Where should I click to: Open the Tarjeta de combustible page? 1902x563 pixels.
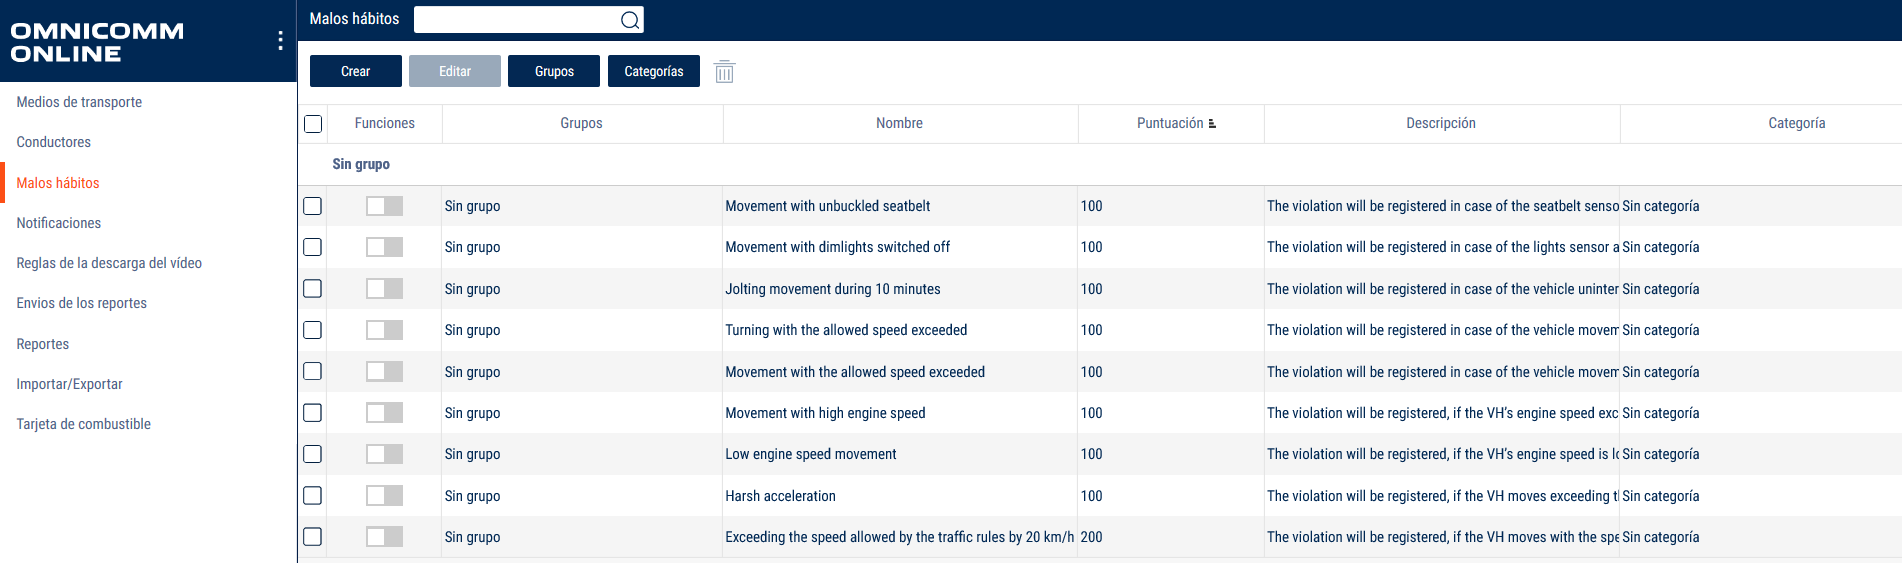[x=84, y=424]
